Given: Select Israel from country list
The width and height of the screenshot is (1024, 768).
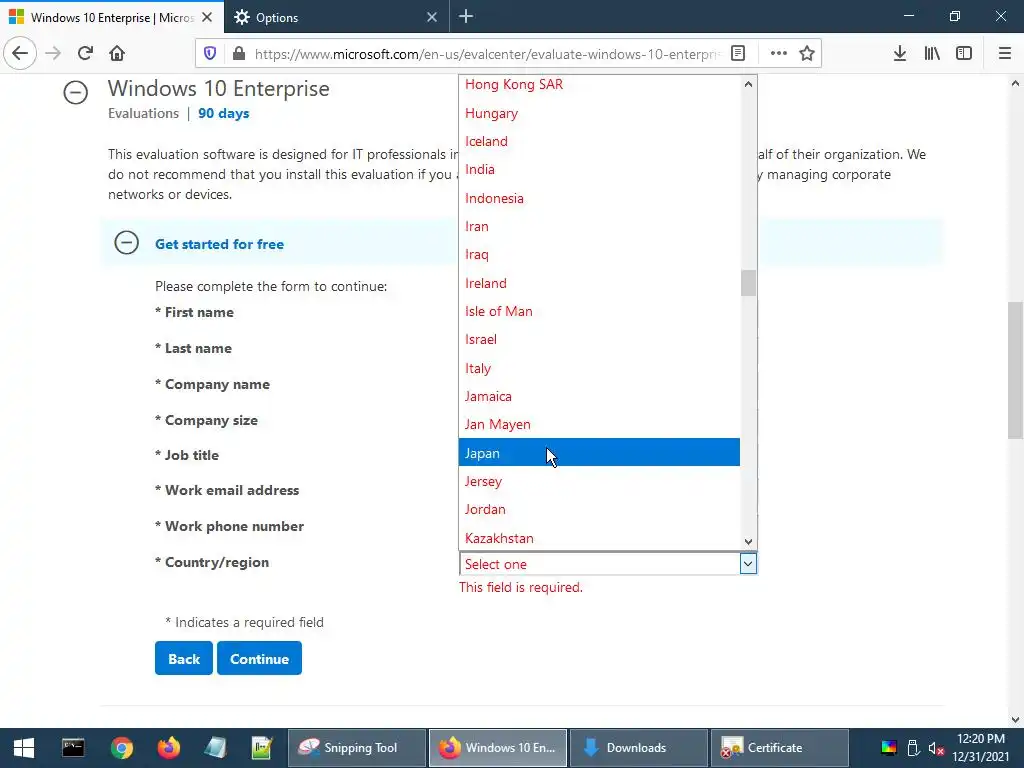Looking at the screenshot, I should pyautogui.click(x=599, y=339).
